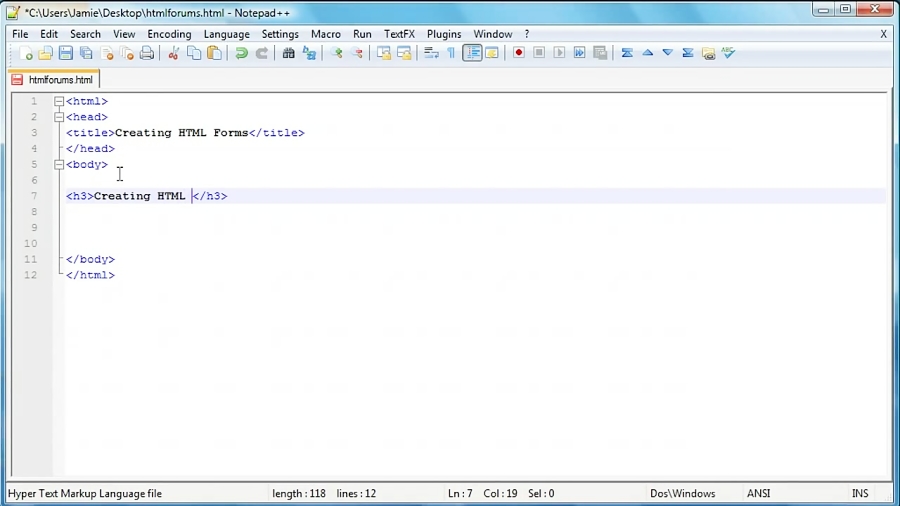Open the View menu
The height and width of the screenshot is (506, 900).
[x=124, y=34]
